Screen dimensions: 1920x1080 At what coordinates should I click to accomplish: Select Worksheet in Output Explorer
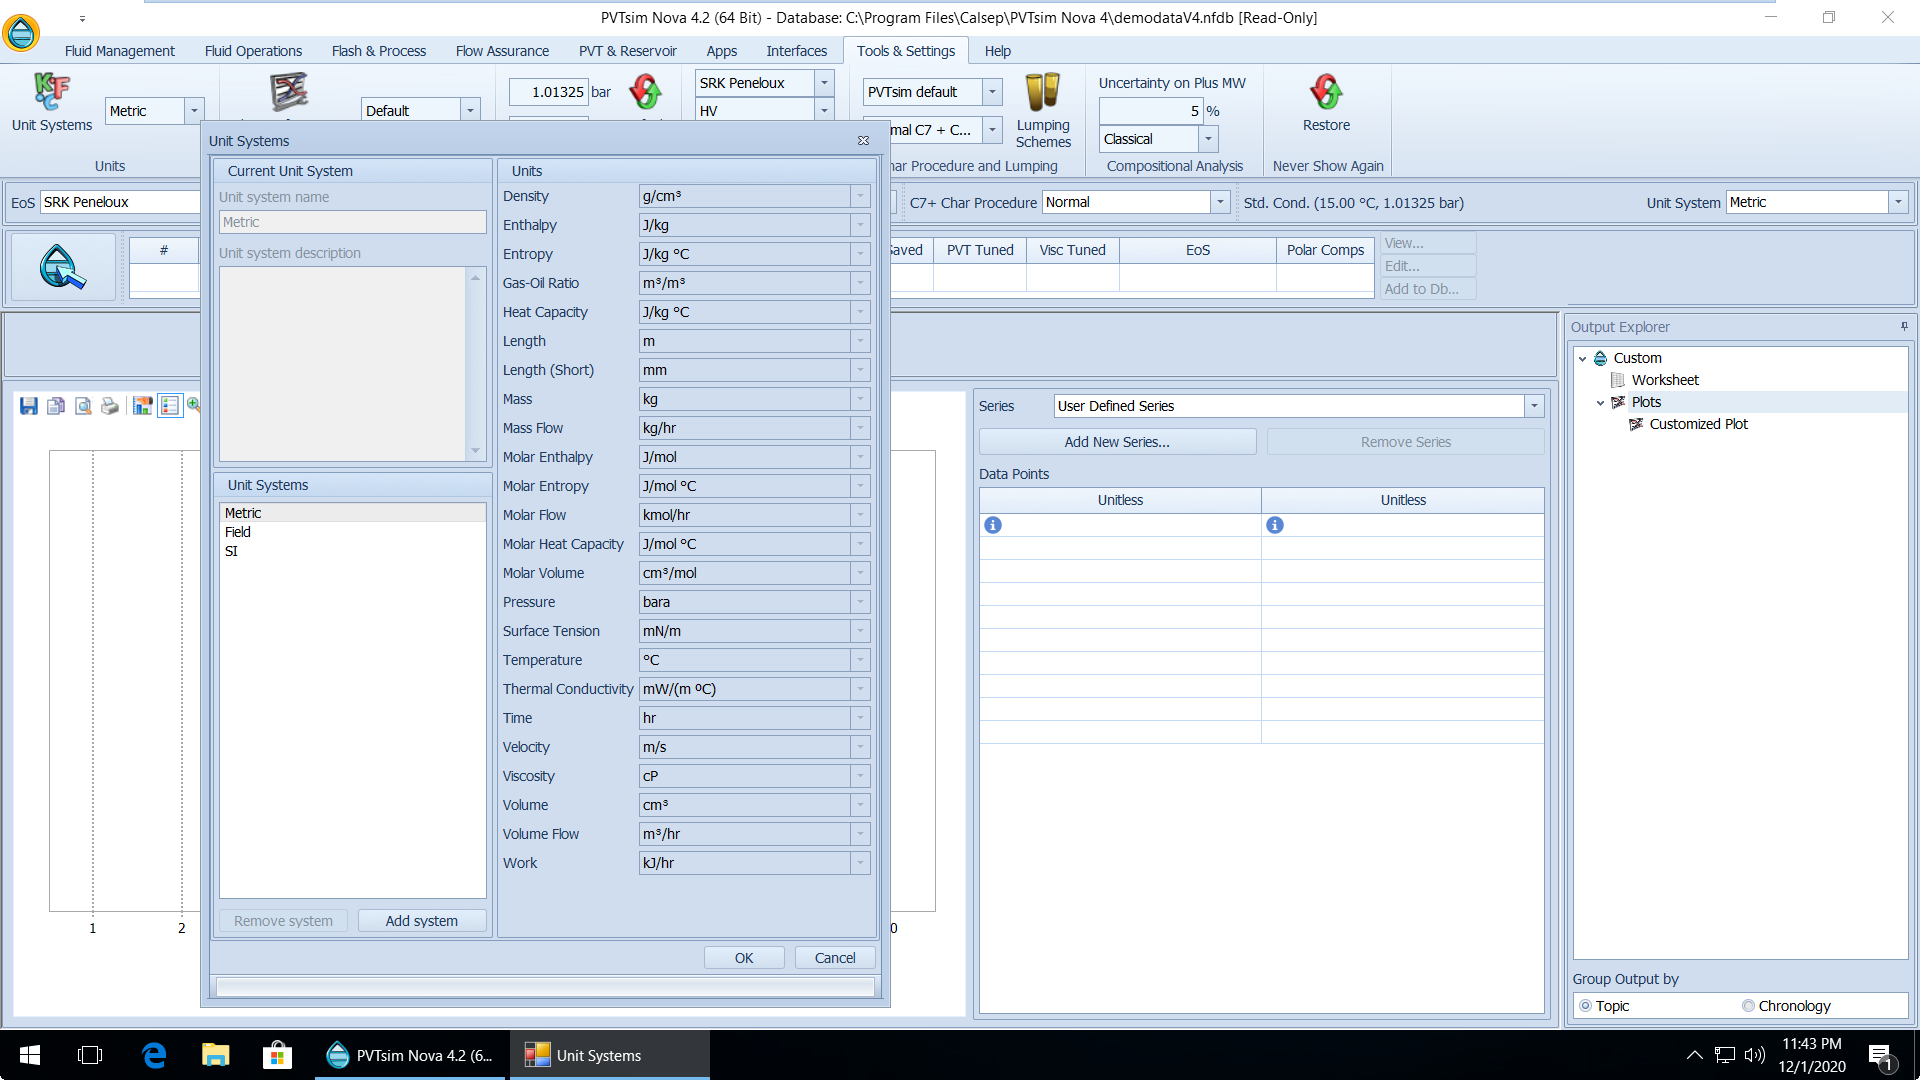point(1665,380)
